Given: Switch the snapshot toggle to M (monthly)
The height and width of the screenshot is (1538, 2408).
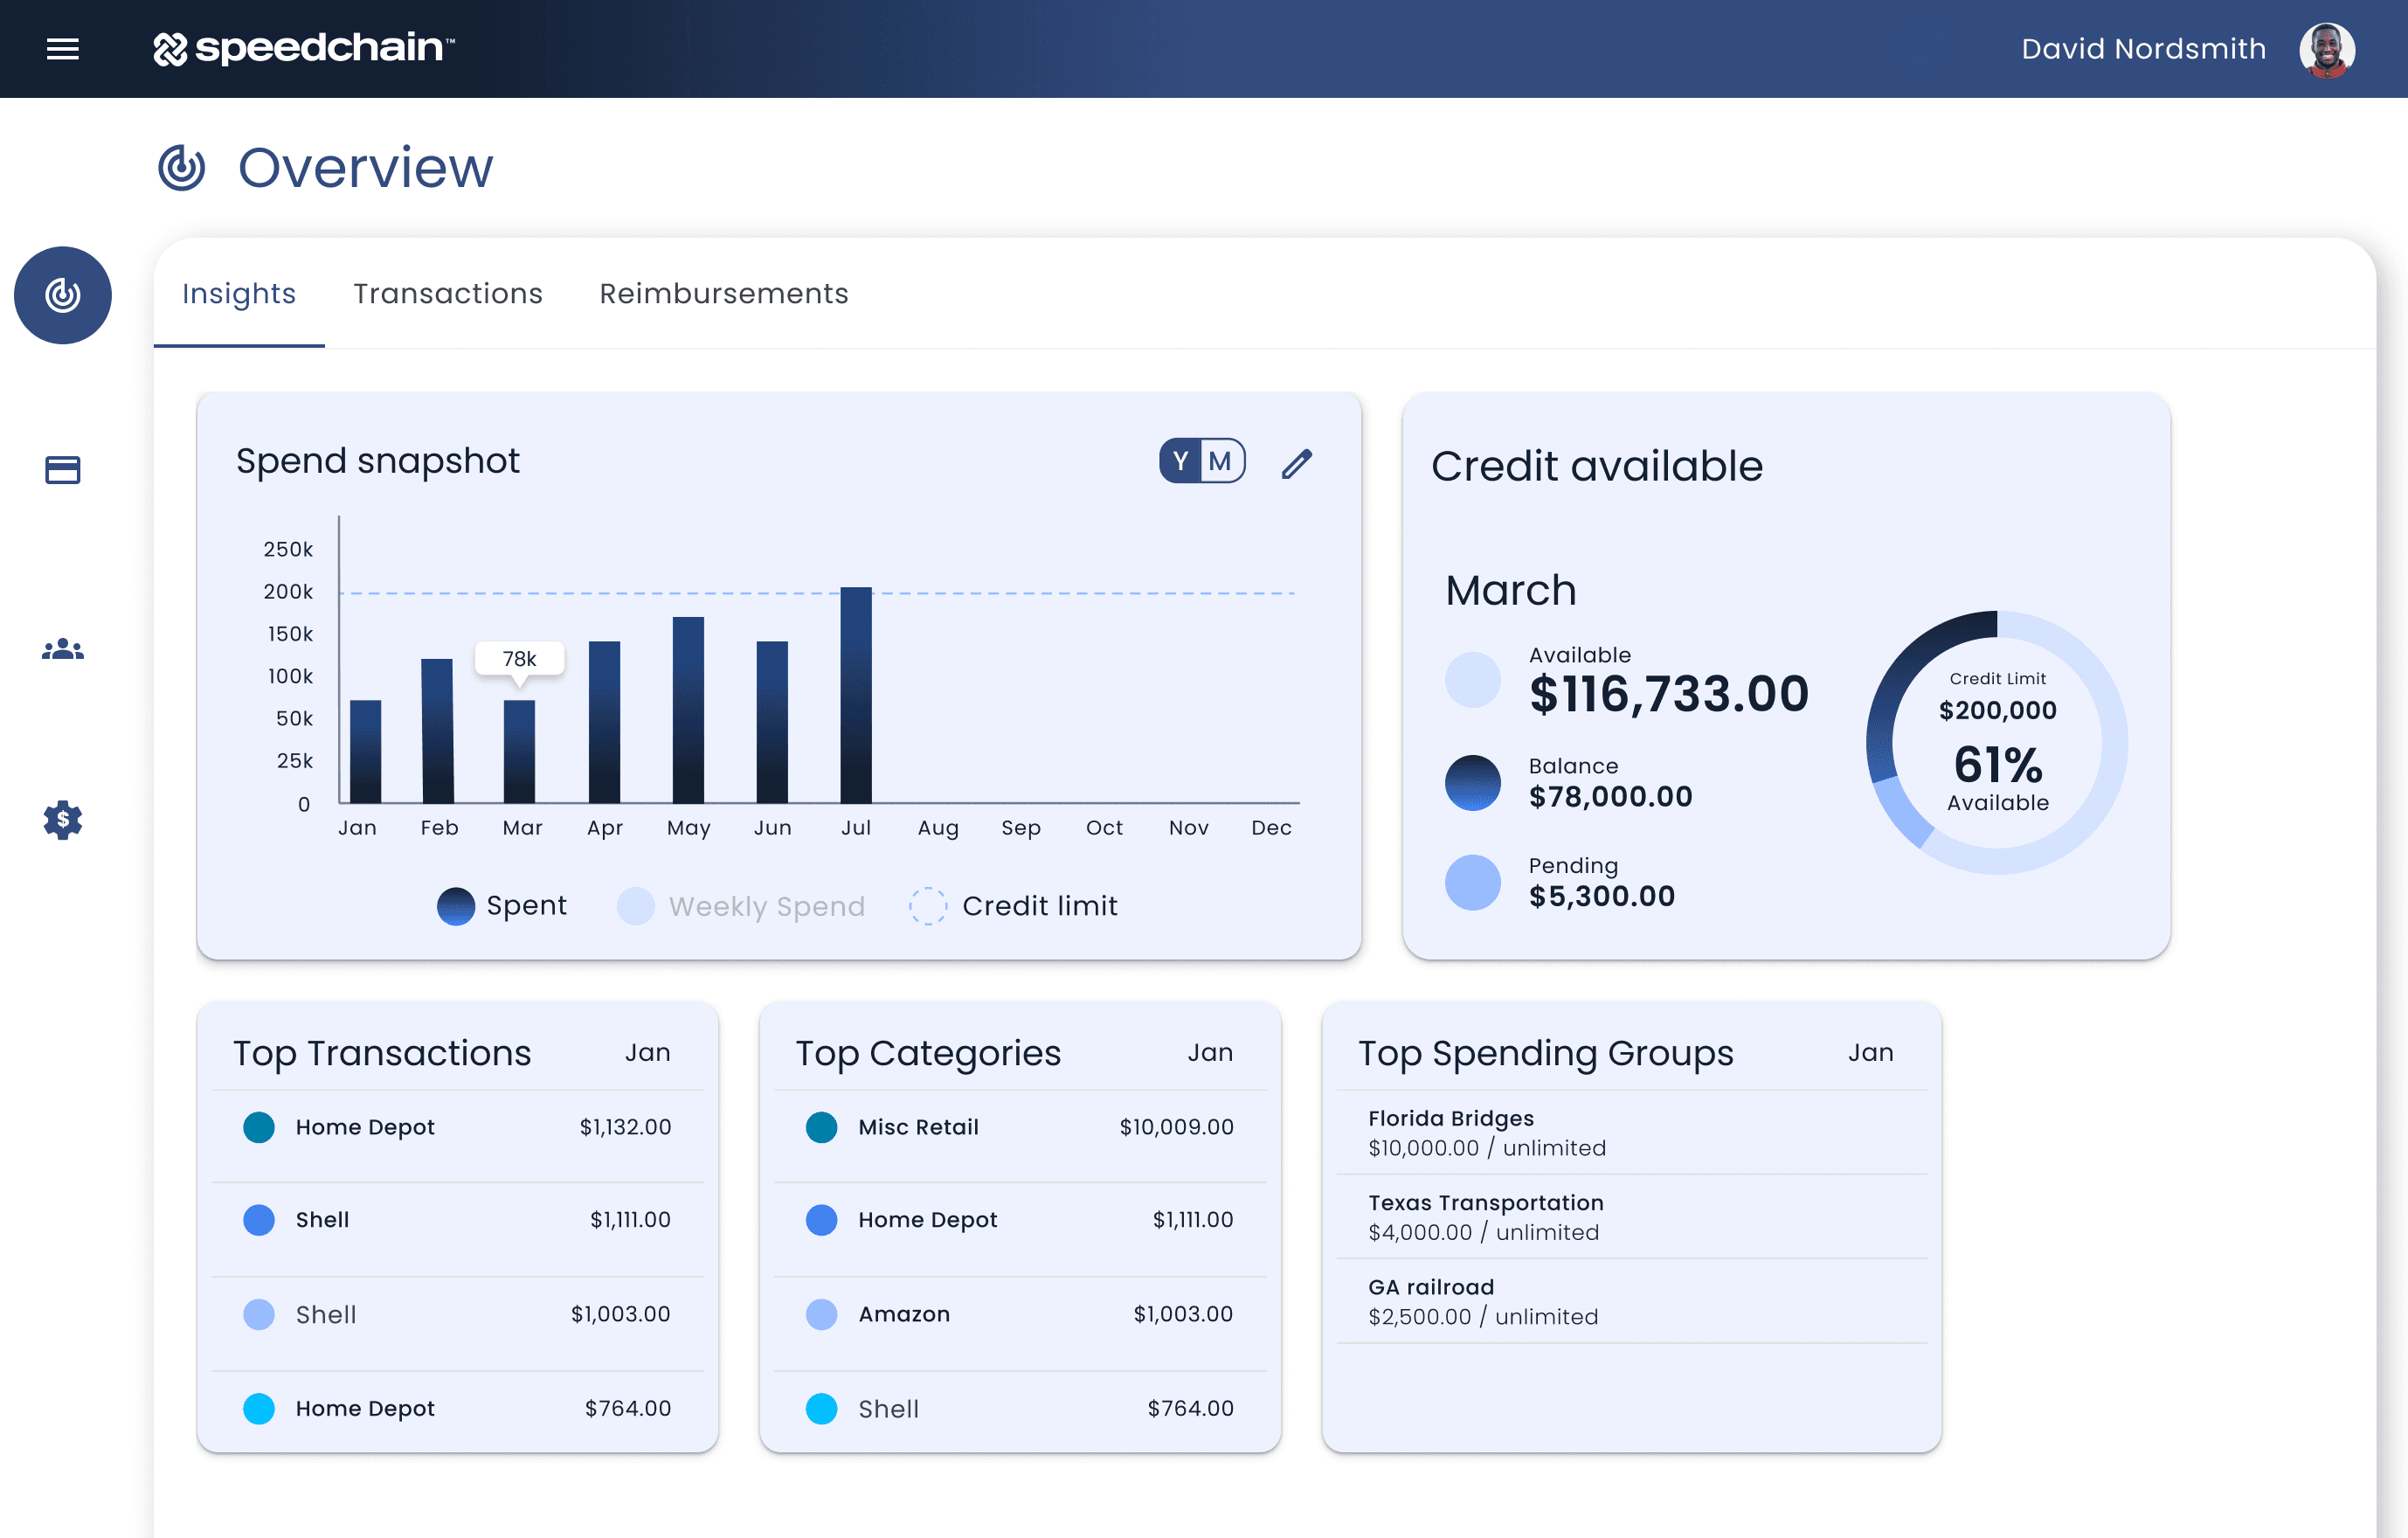Looking at the screenshot, I should 1220,461.
